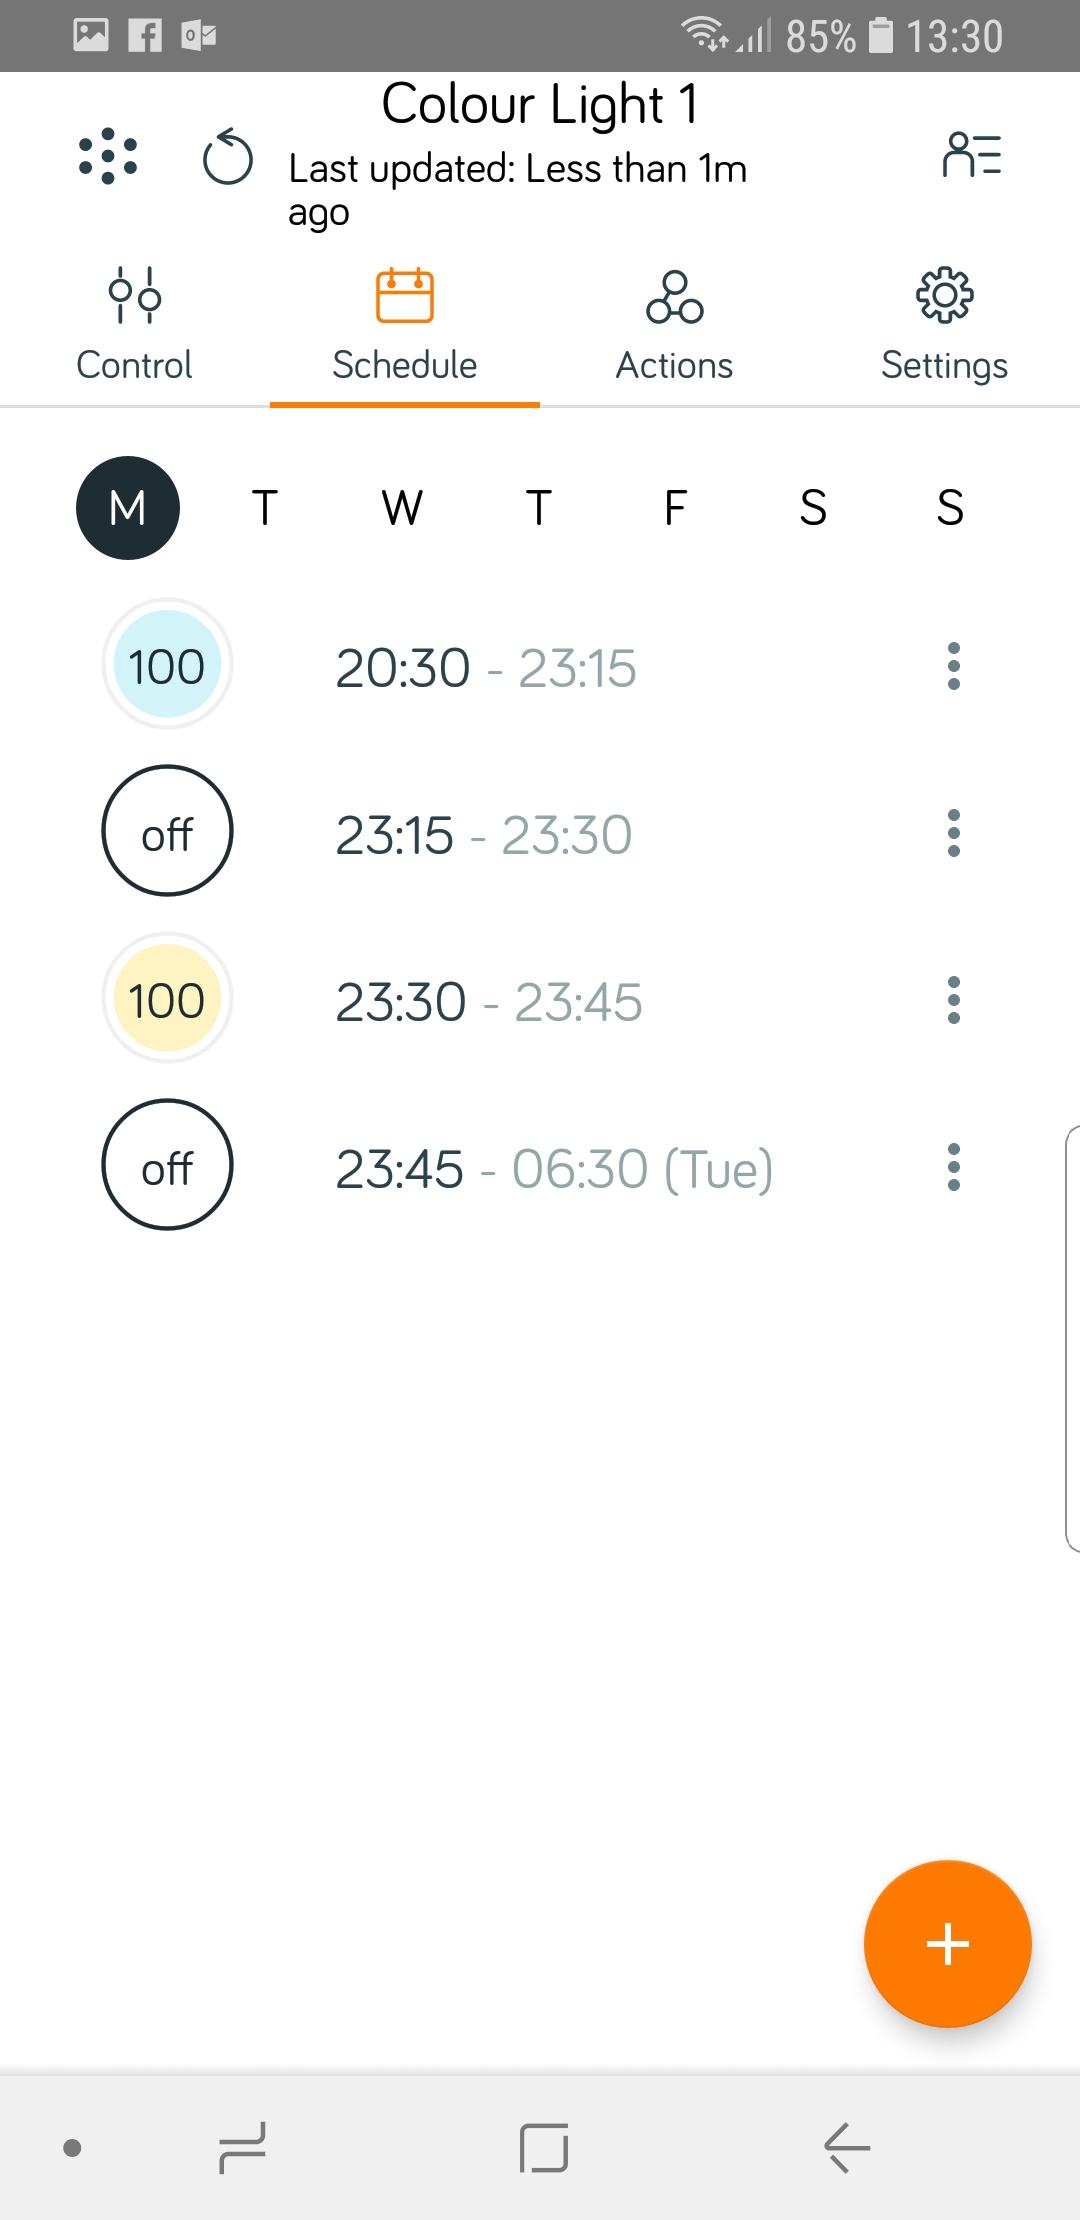This screenshot has width=1080, height=2220.
Task: Open the recent apps navigation icon
Action: pyautogui.click(x=242, y=2147)
